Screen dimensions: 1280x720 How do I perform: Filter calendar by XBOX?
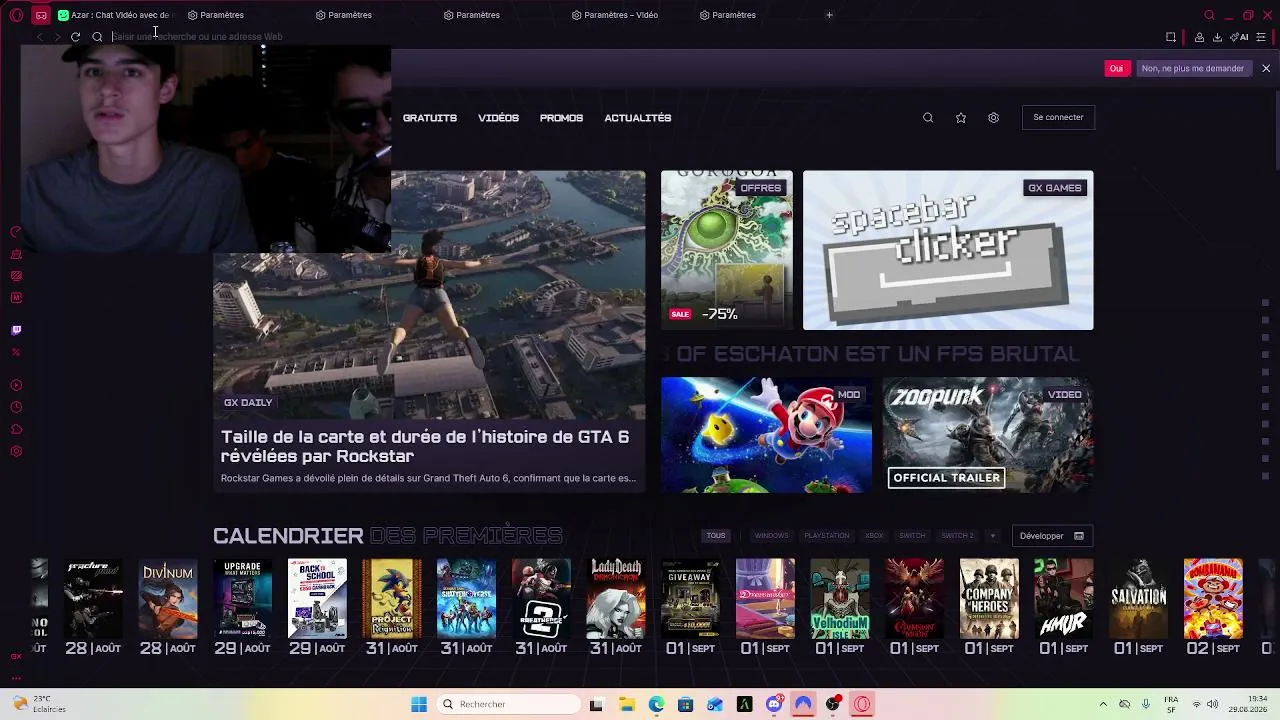pos(874,536)
